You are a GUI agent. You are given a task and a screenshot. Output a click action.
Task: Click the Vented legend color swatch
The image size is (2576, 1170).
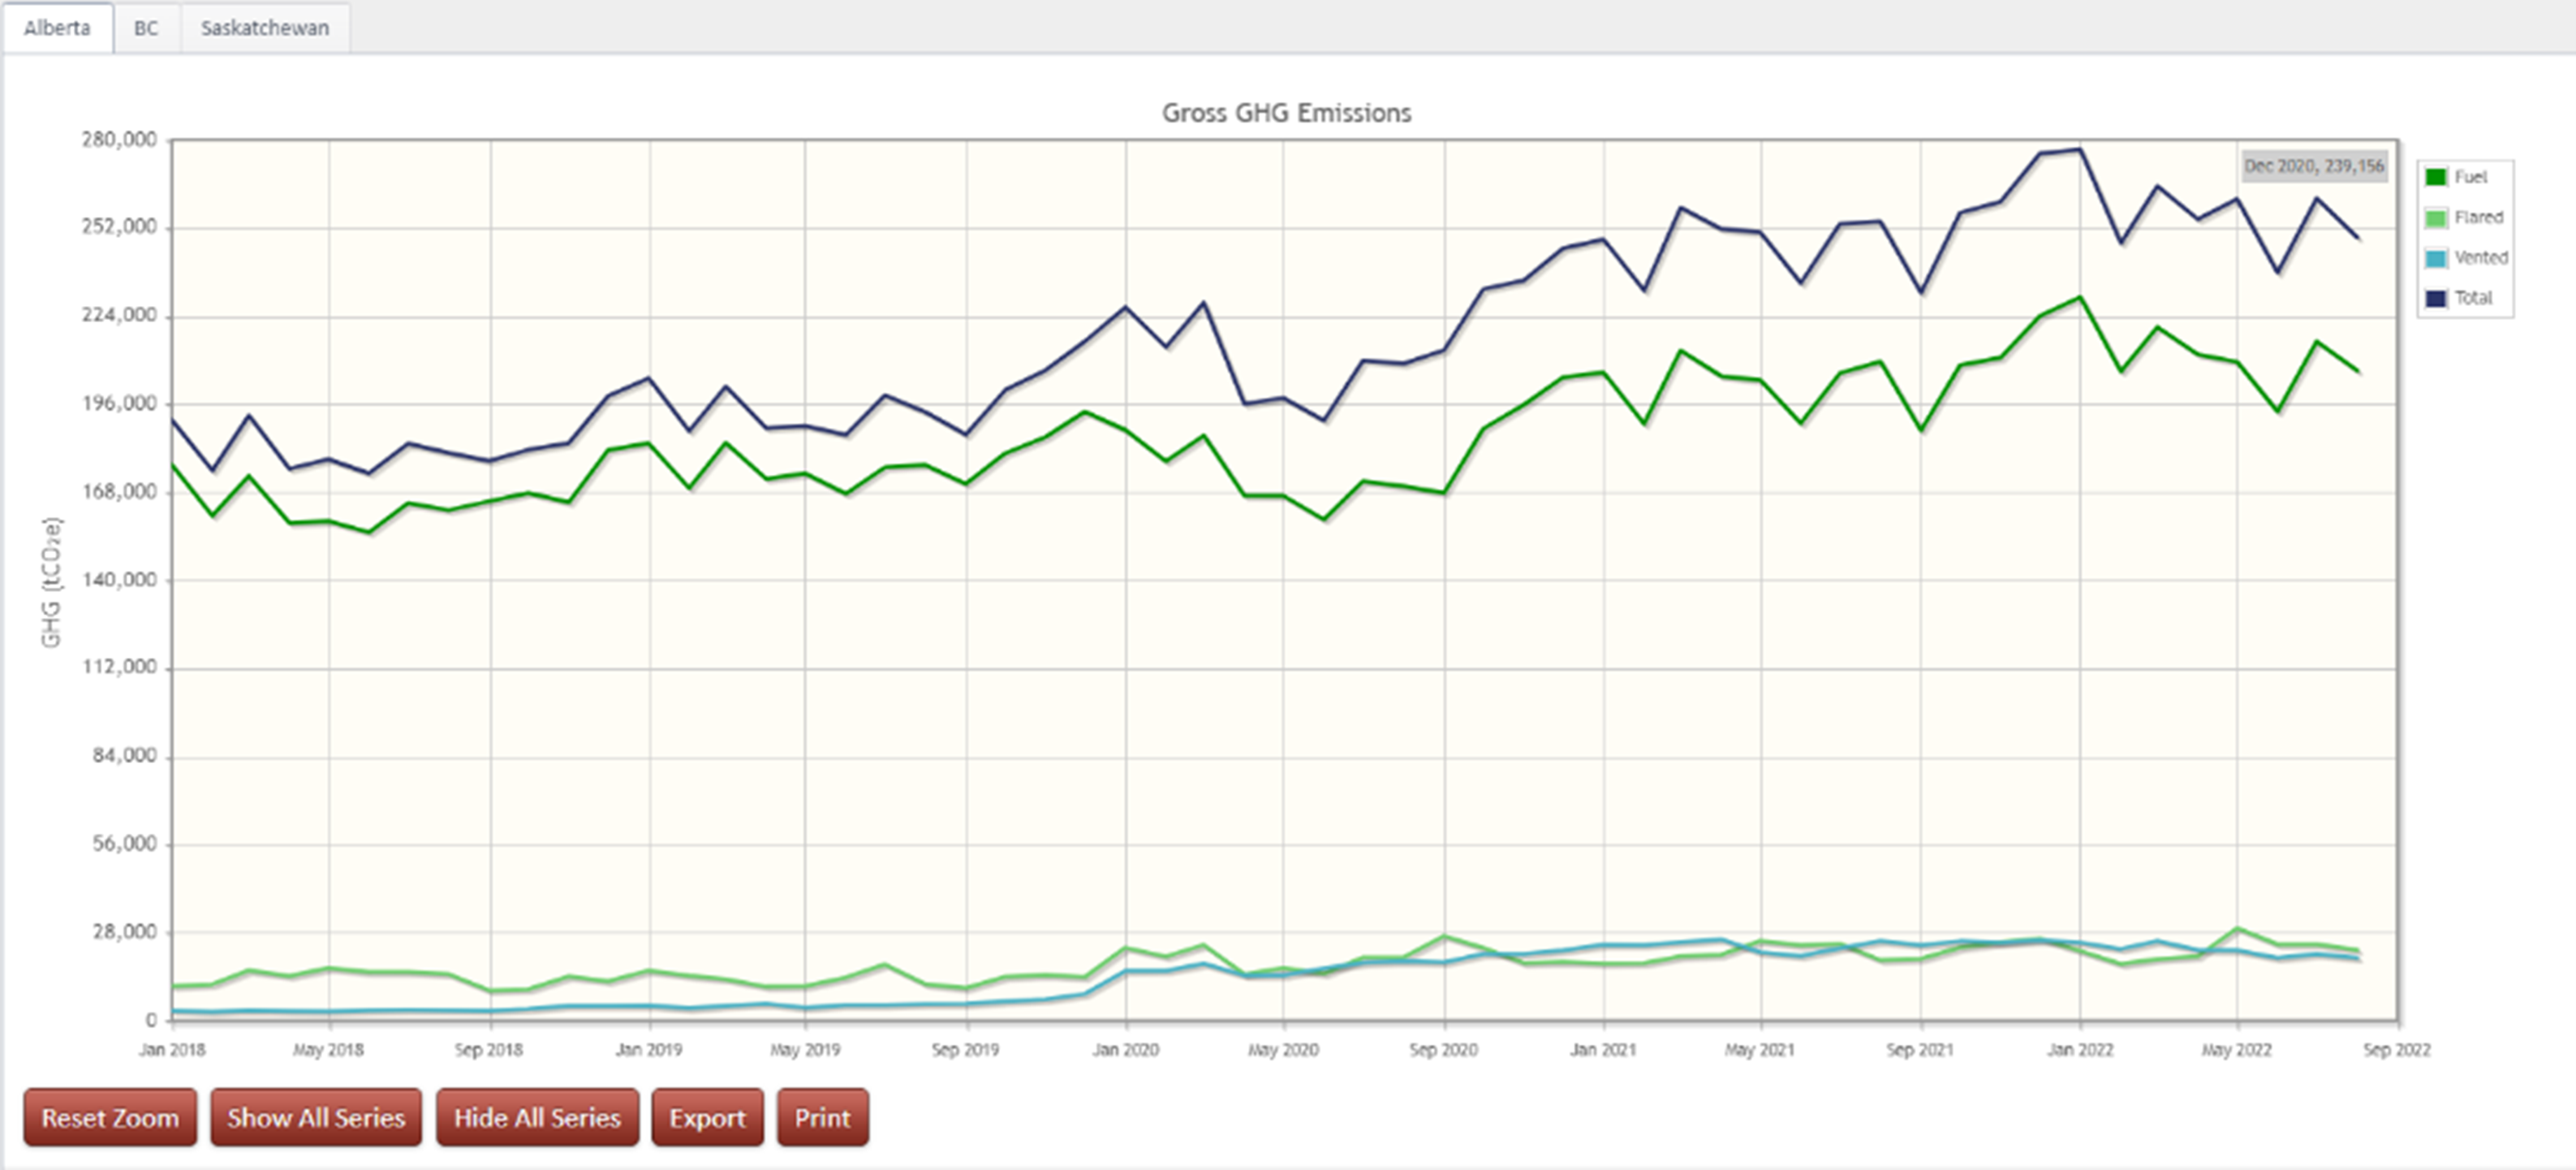pyautogui.click(x=2436, y=258)
